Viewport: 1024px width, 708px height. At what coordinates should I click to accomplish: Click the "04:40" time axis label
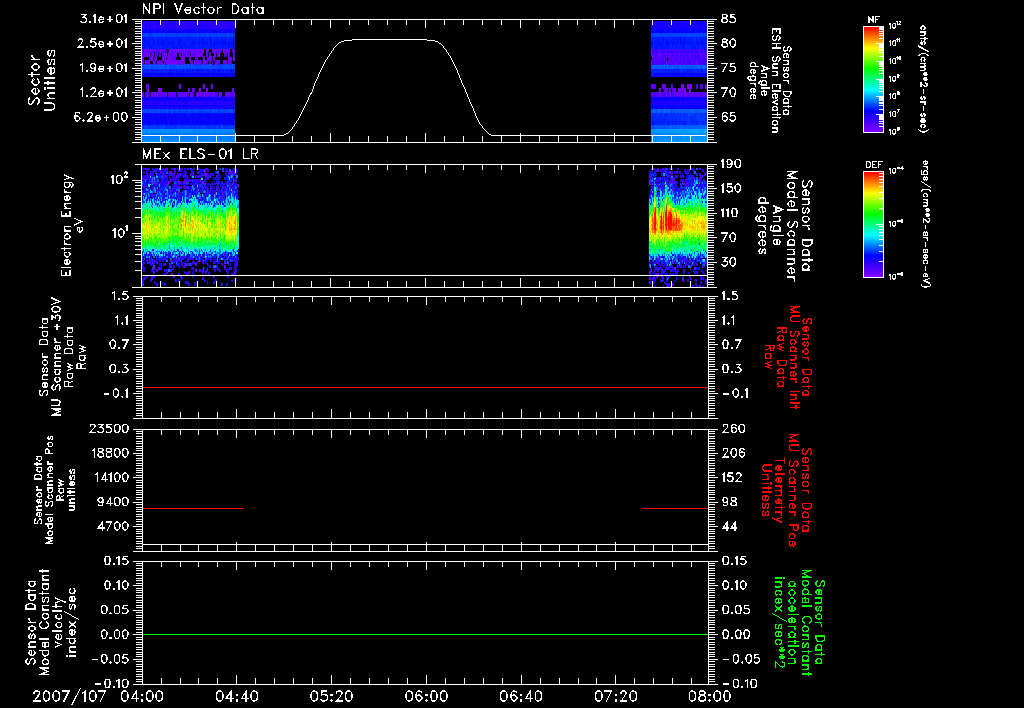[236, 696]
